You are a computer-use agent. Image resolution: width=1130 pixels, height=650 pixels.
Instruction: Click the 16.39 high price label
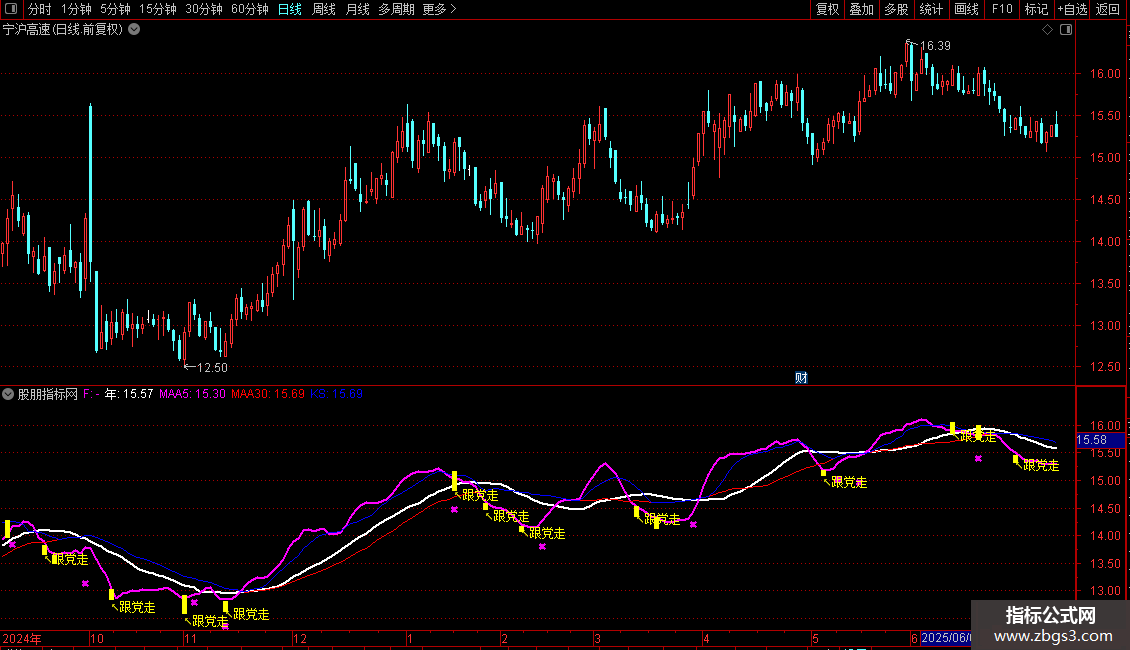(x=935, y=46)
